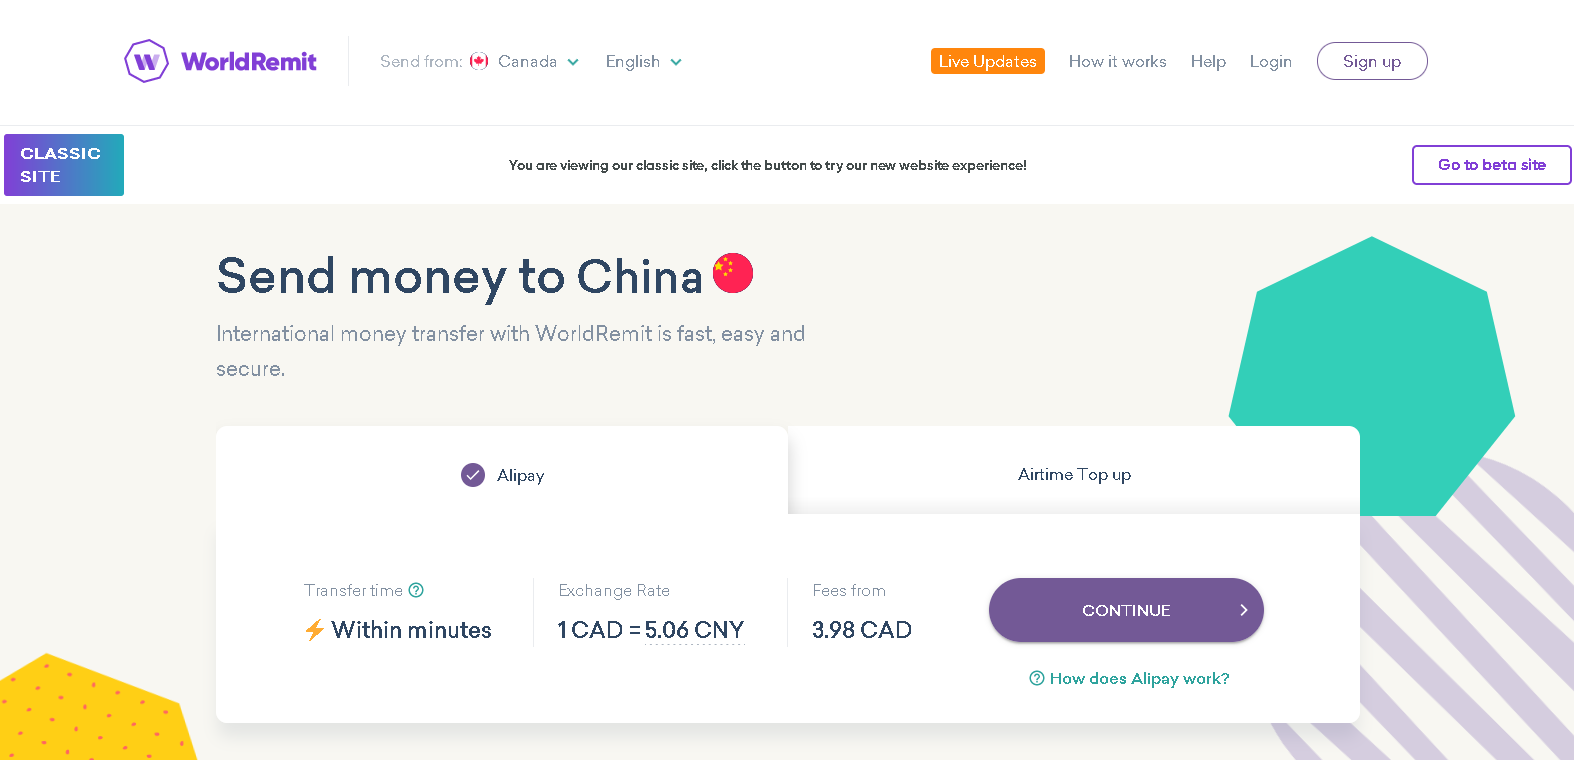Expand the Send from Canada dropdown

coord(527,62)
